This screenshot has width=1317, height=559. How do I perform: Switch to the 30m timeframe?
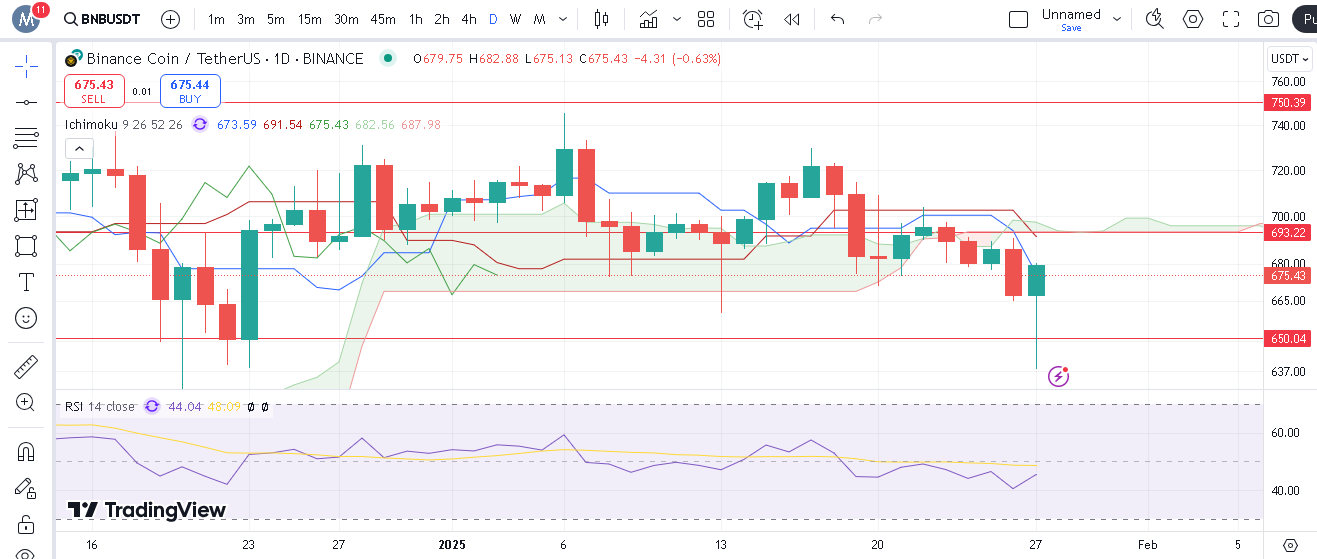pos(346,19)
